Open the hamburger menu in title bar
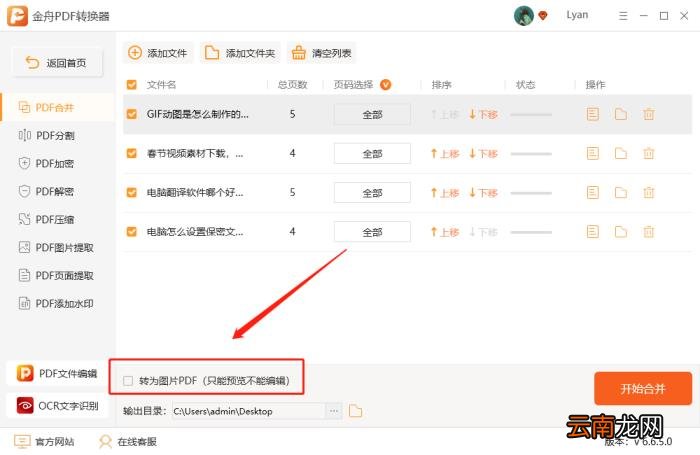This screenshot has height=455, width=700. click(x=623, y=16)
